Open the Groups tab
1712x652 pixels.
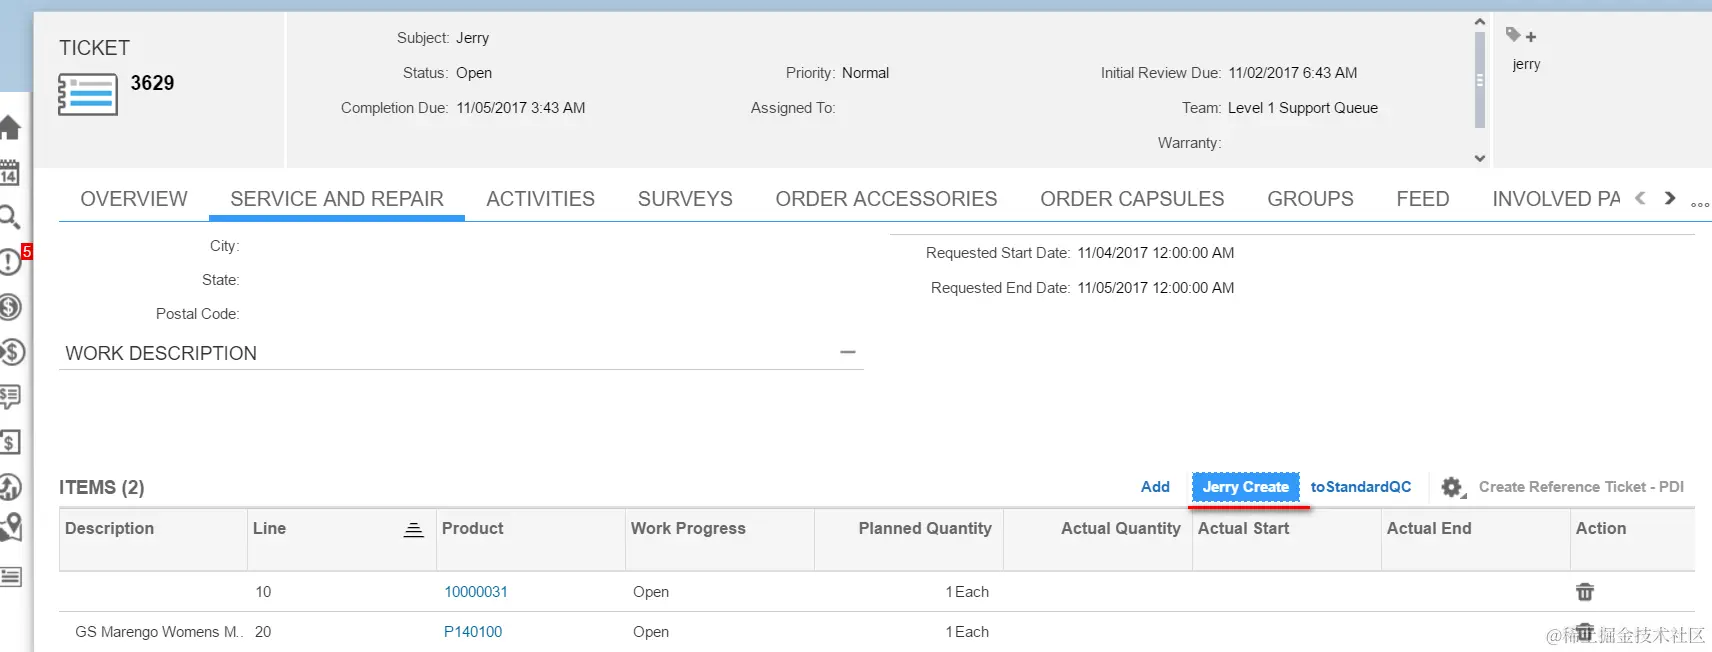coord(1310,199)
